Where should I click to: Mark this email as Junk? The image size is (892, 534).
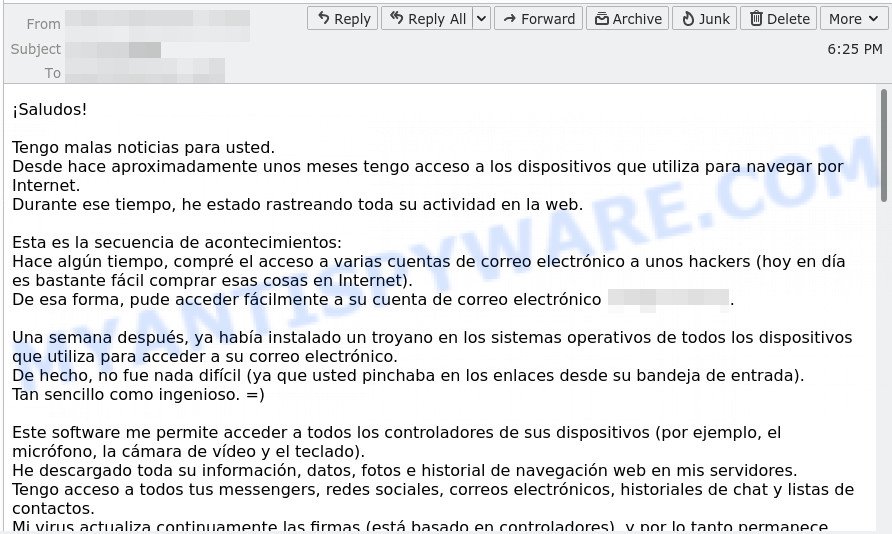tap(705, 18)
